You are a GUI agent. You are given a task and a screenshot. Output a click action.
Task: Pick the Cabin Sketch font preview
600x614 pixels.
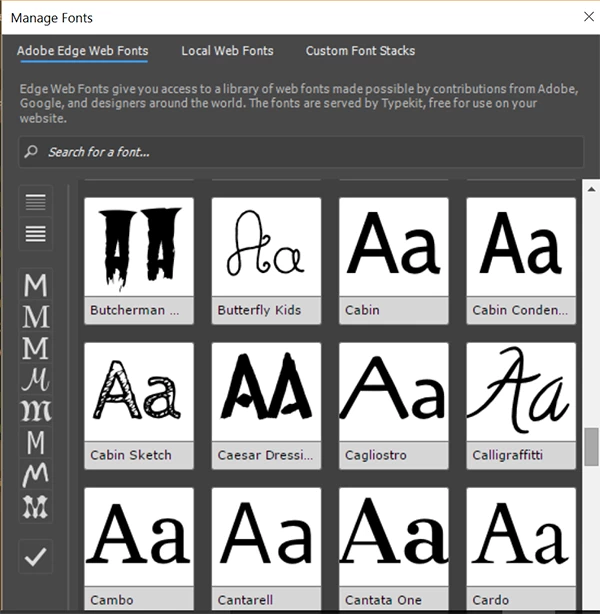click(139, 392)
